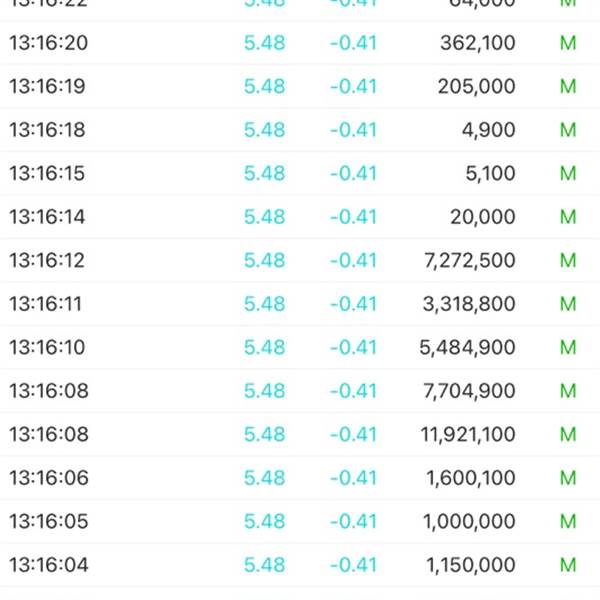Tap the 3,318,800 volume value
The image size is (600, 600).
[x=469, y=304]
